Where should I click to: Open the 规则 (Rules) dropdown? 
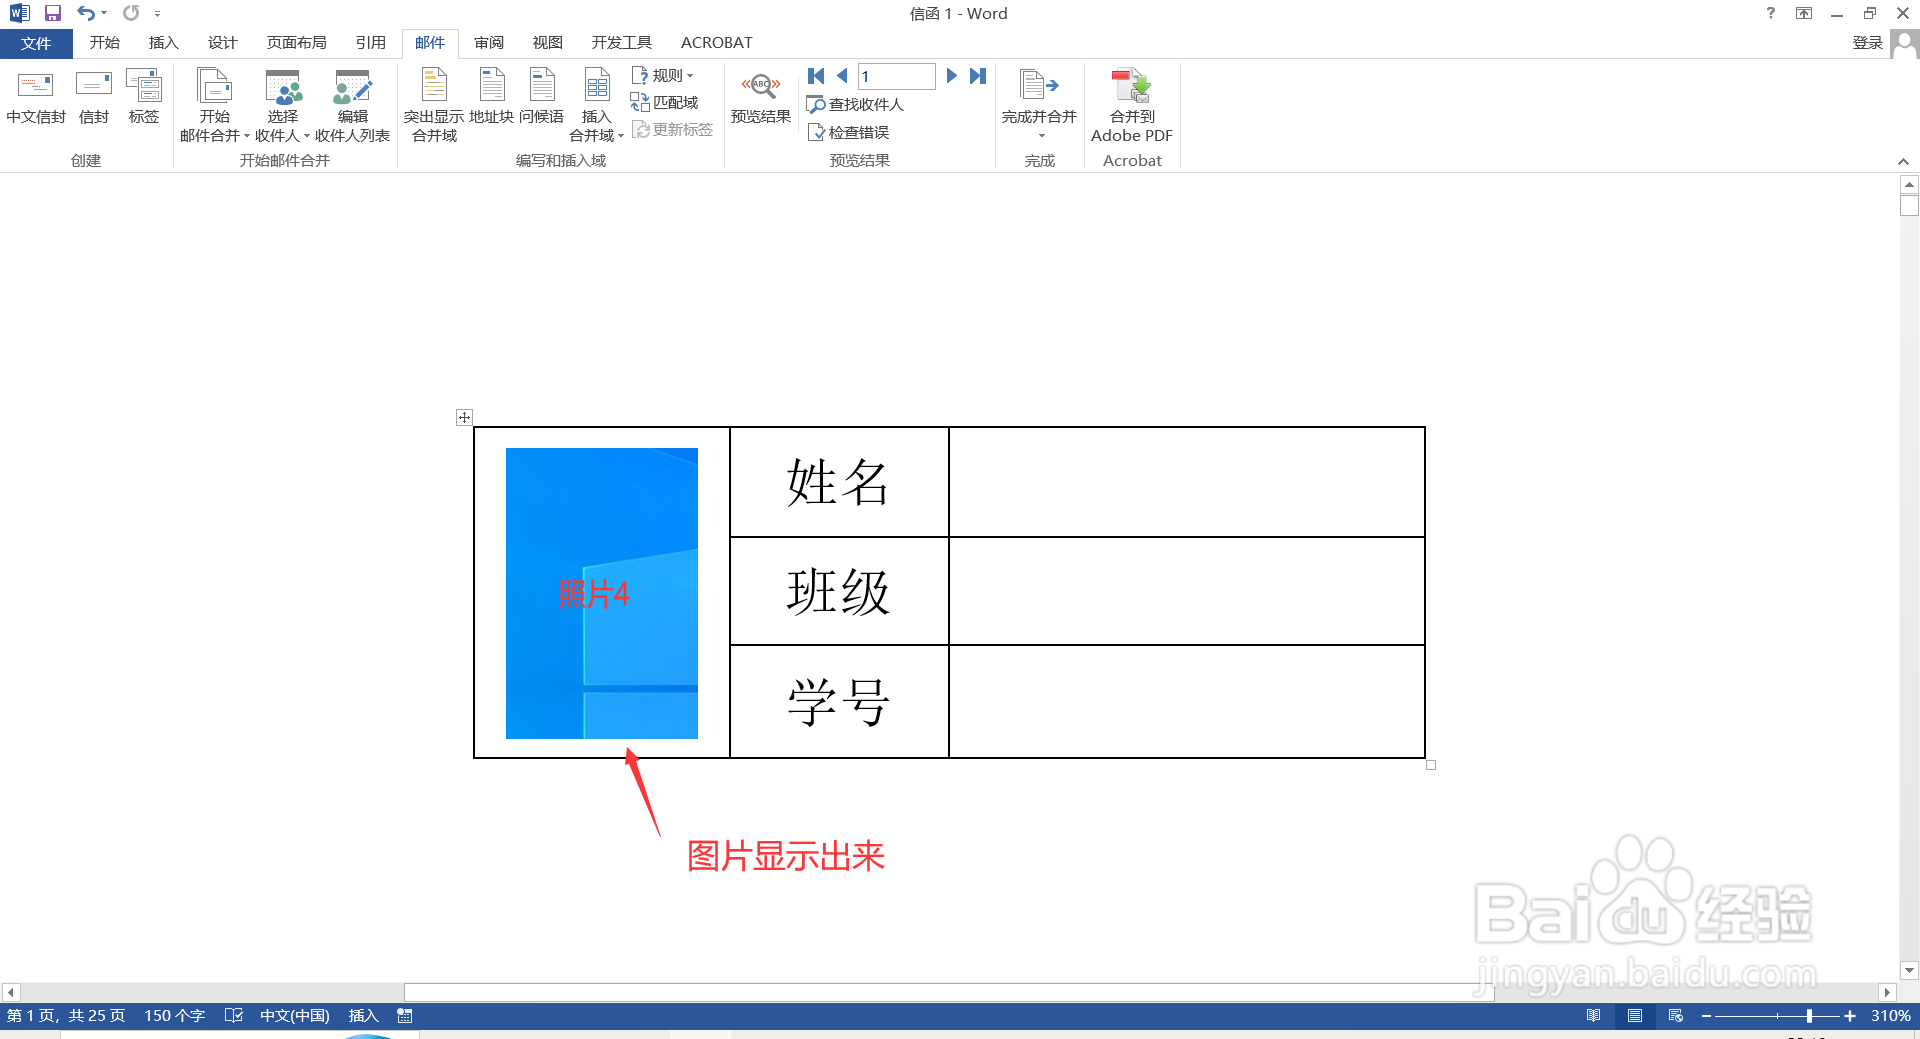(663, 74)
